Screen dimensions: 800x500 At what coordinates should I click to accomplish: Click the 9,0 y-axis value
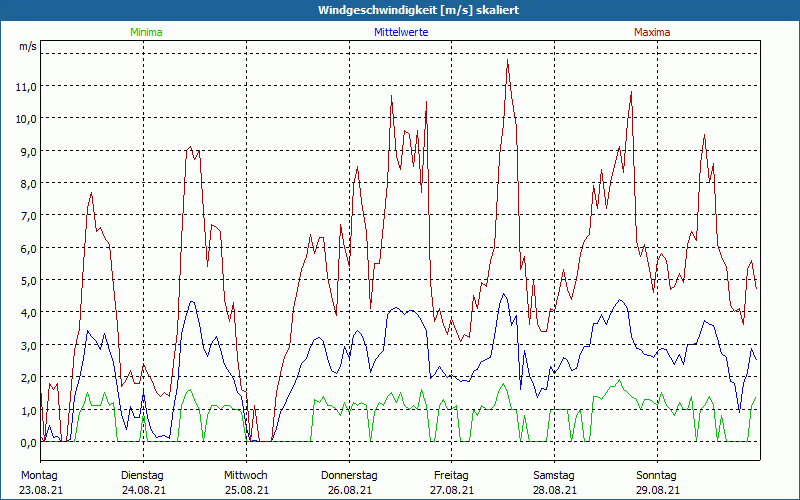[28, 152]
